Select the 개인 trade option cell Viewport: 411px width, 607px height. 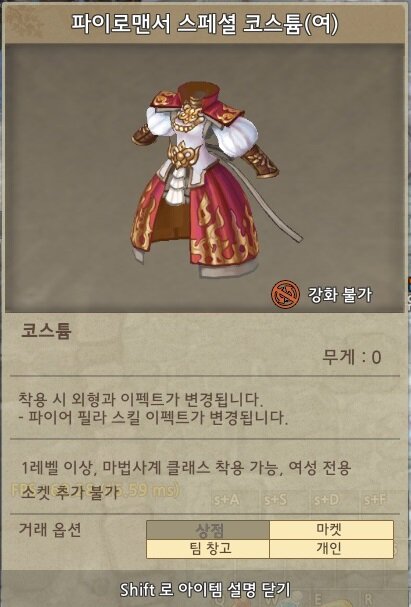pos(332,548)
